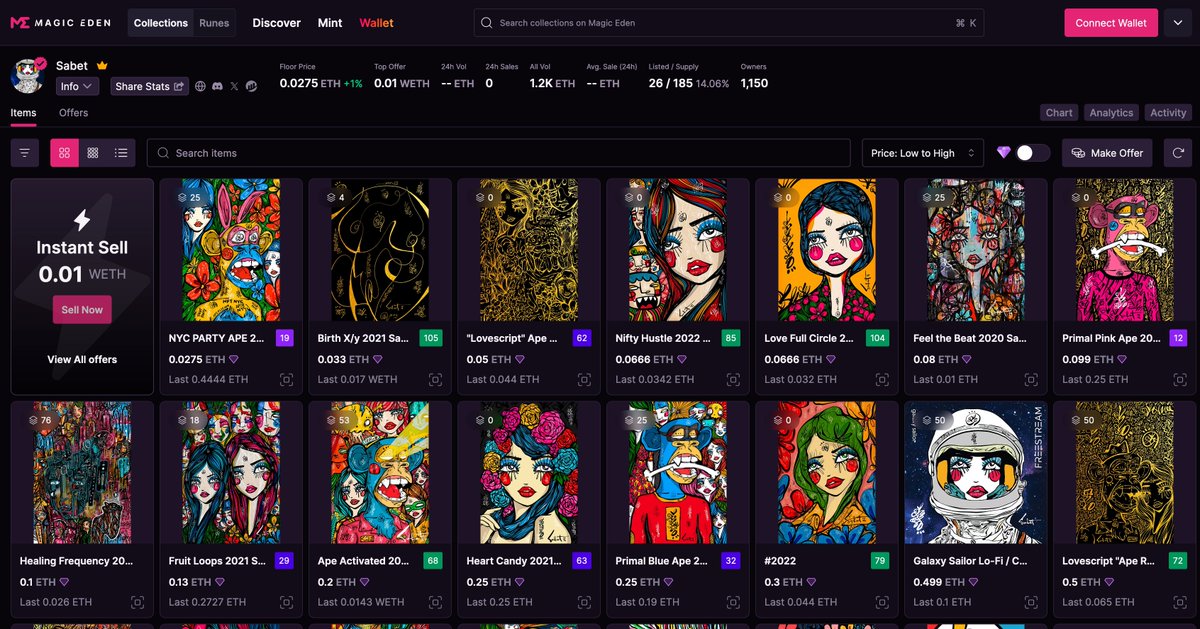Click the rarity badge 19 on NYC PARTY APE
Image resolution: width=1200 pixels, height=629 pixels.
[285, 338]
